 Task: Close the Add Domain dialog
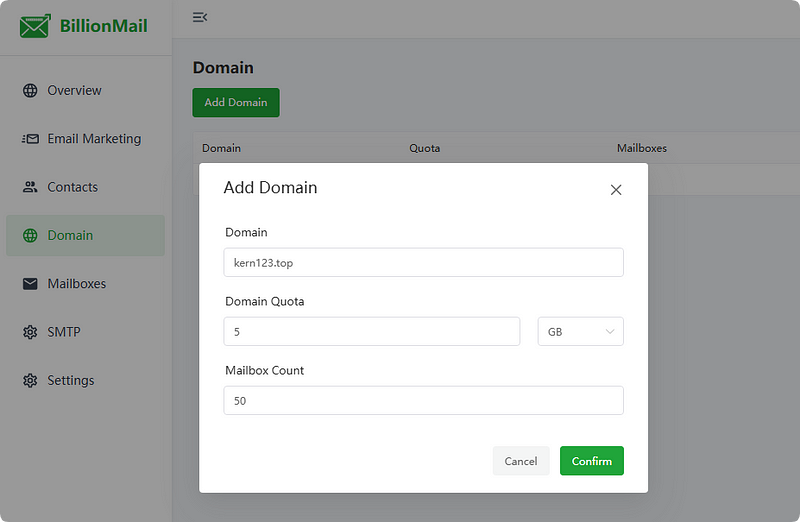[x=616, y=190]
